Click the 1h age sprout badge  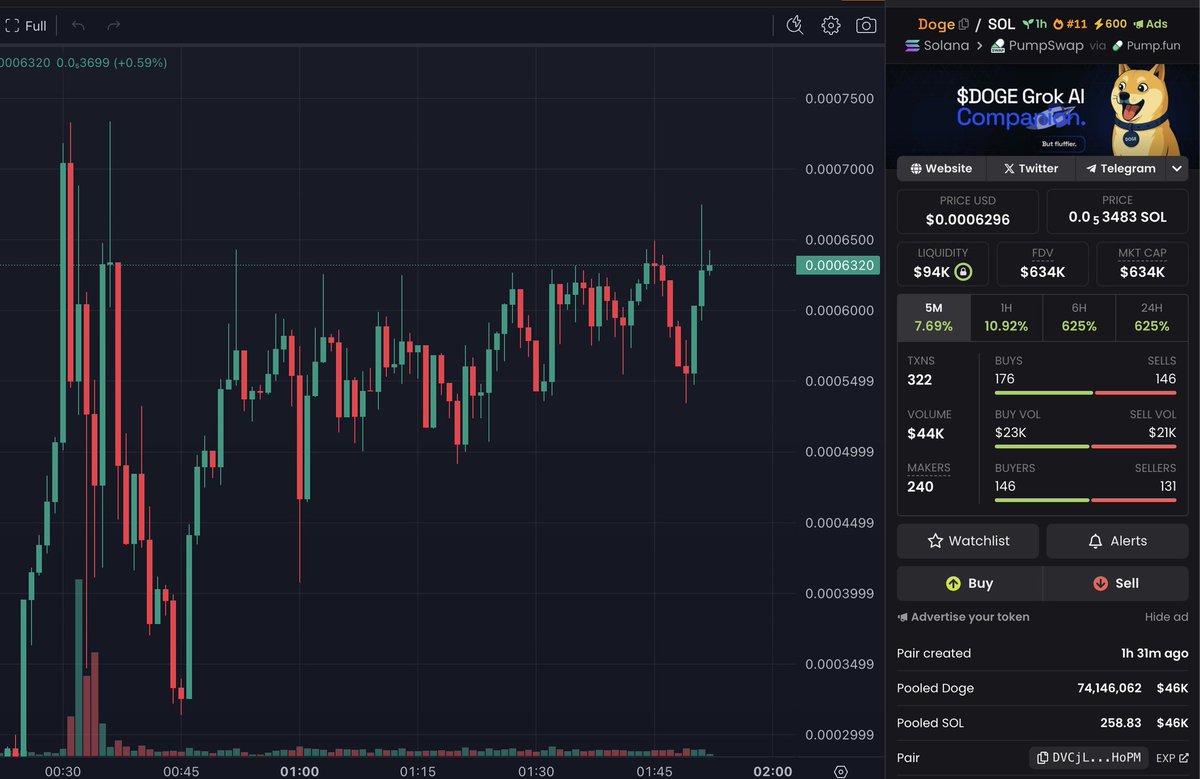pos(1034,24)
